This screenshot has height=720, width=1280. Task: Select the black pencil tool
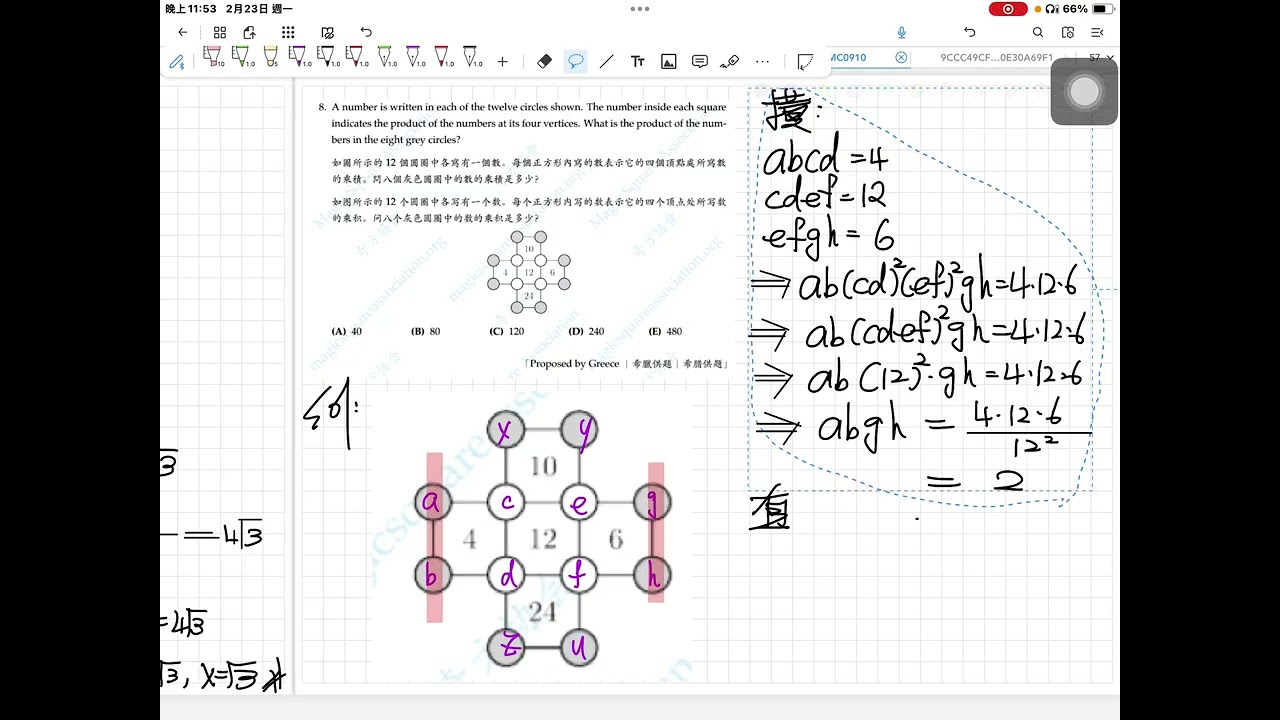[472, 57]
